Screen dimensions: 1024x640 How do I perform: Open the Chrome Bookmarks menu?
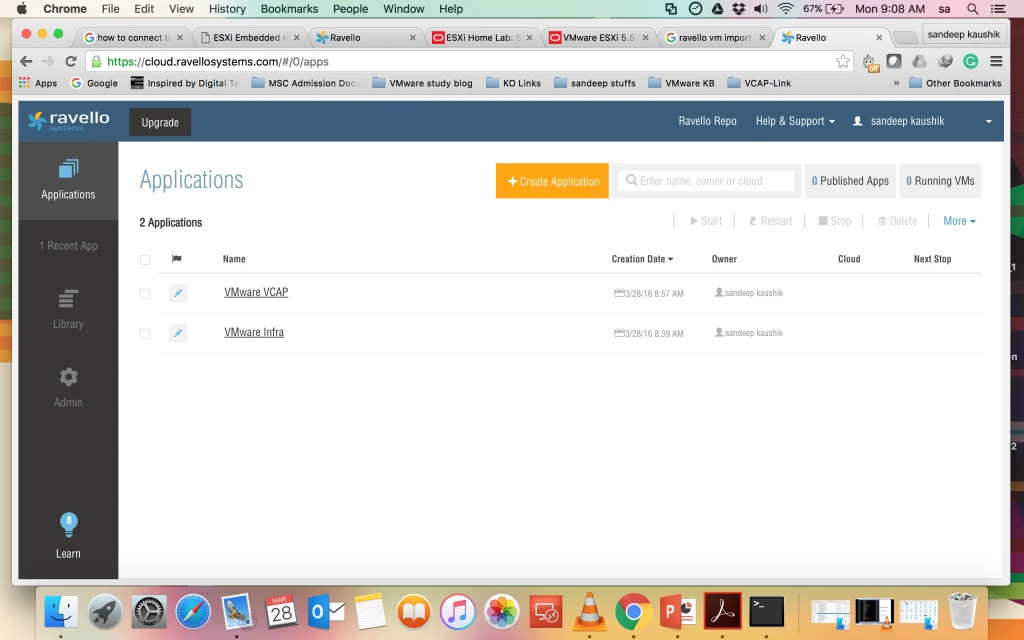tap(289, 8)
